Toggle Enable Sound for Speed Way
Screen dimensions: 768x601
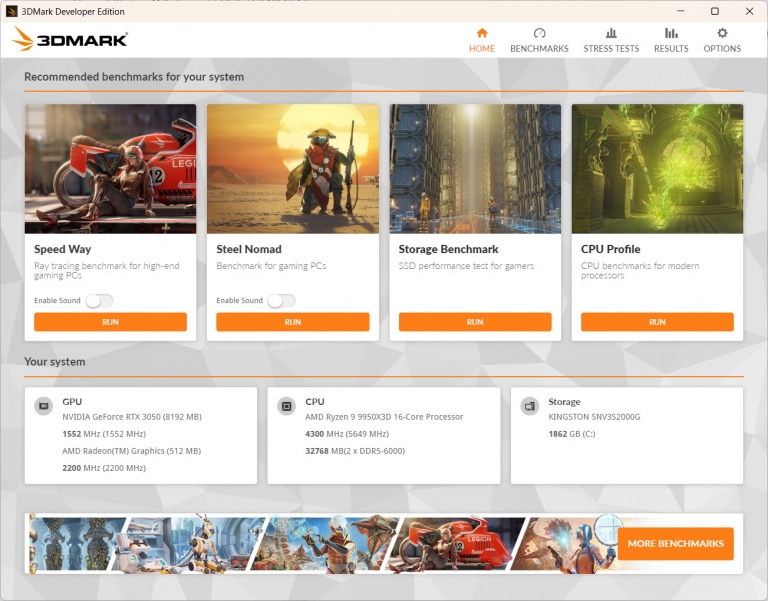click(x=99, y=301)
